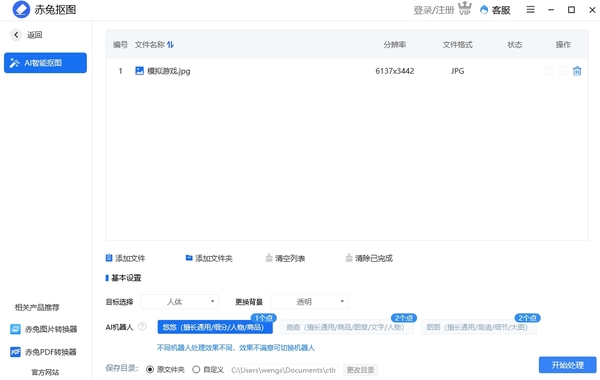Viewport: 600px width, 380px height.
Task: Select AI智能抠图 sidebar tab
Action: pos(45,63)
